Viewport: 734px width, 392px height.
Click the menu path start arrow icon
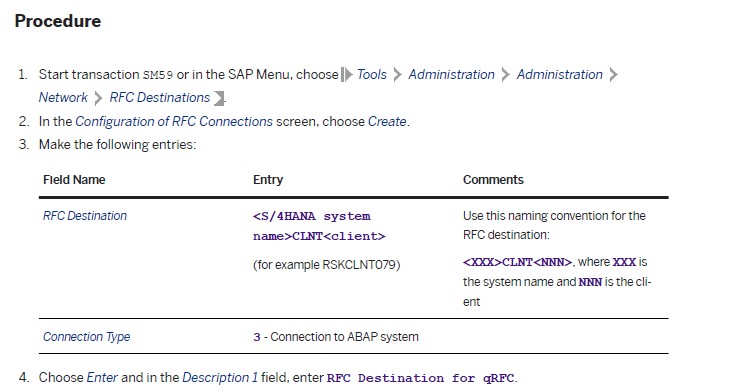tap(347, 74)
